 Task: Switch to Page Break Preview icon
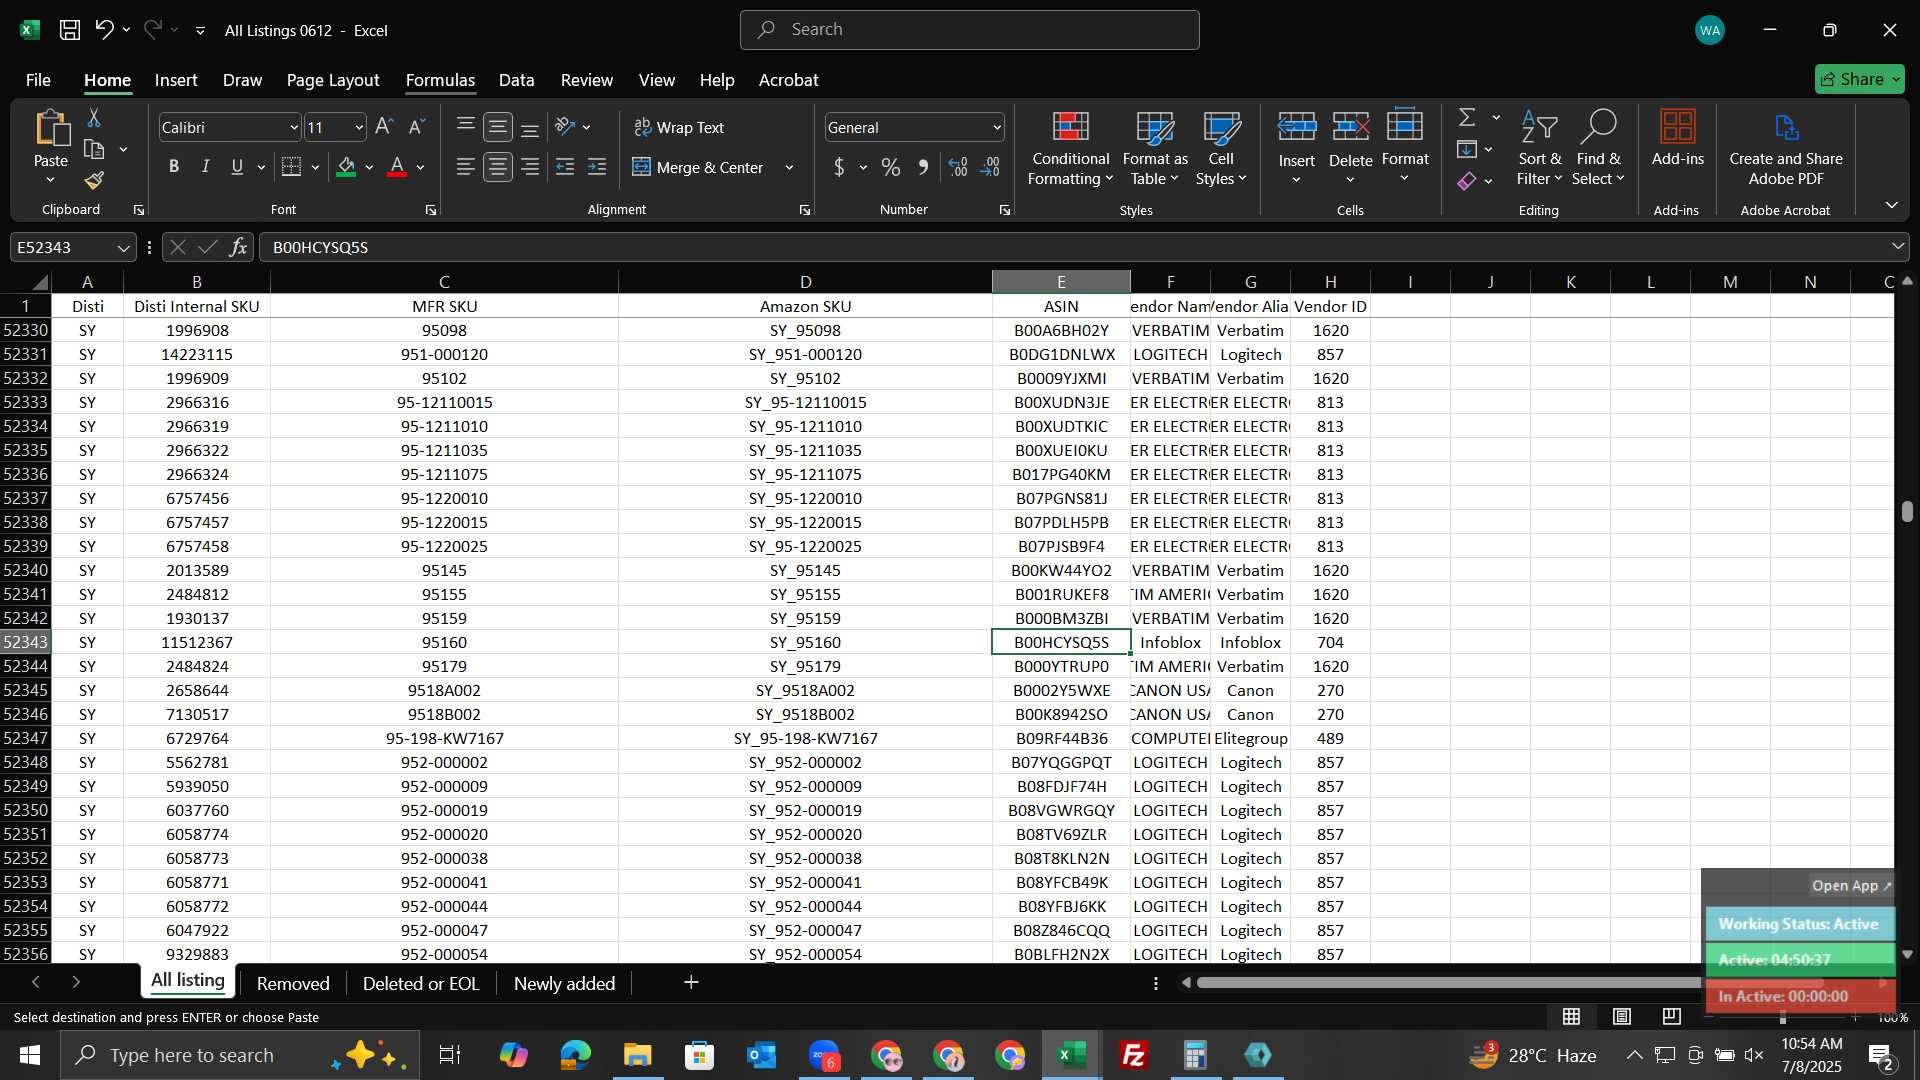coord(1671,1017)
